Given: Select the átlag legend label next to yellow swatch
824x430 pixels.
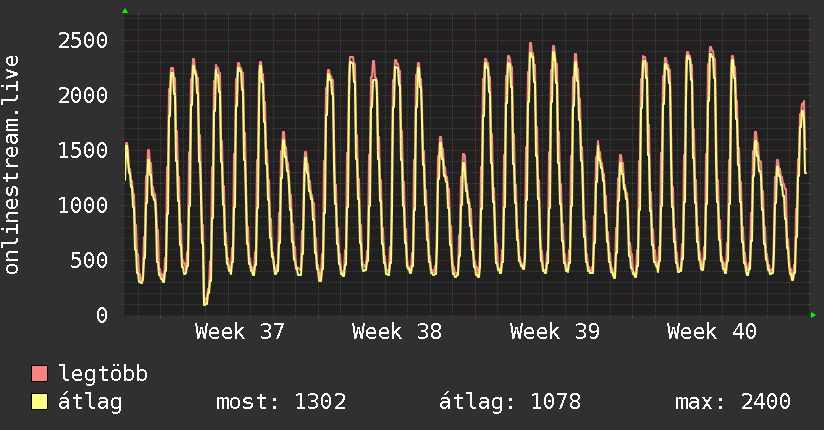Looking at the screenshot, I should click(90, 402).
